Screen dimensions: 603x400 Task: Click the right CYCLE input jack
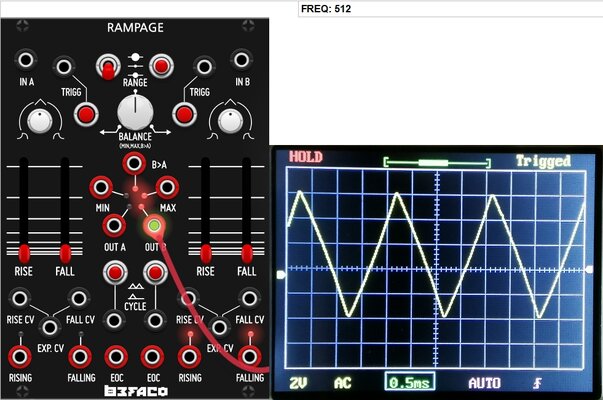[155, 320]
